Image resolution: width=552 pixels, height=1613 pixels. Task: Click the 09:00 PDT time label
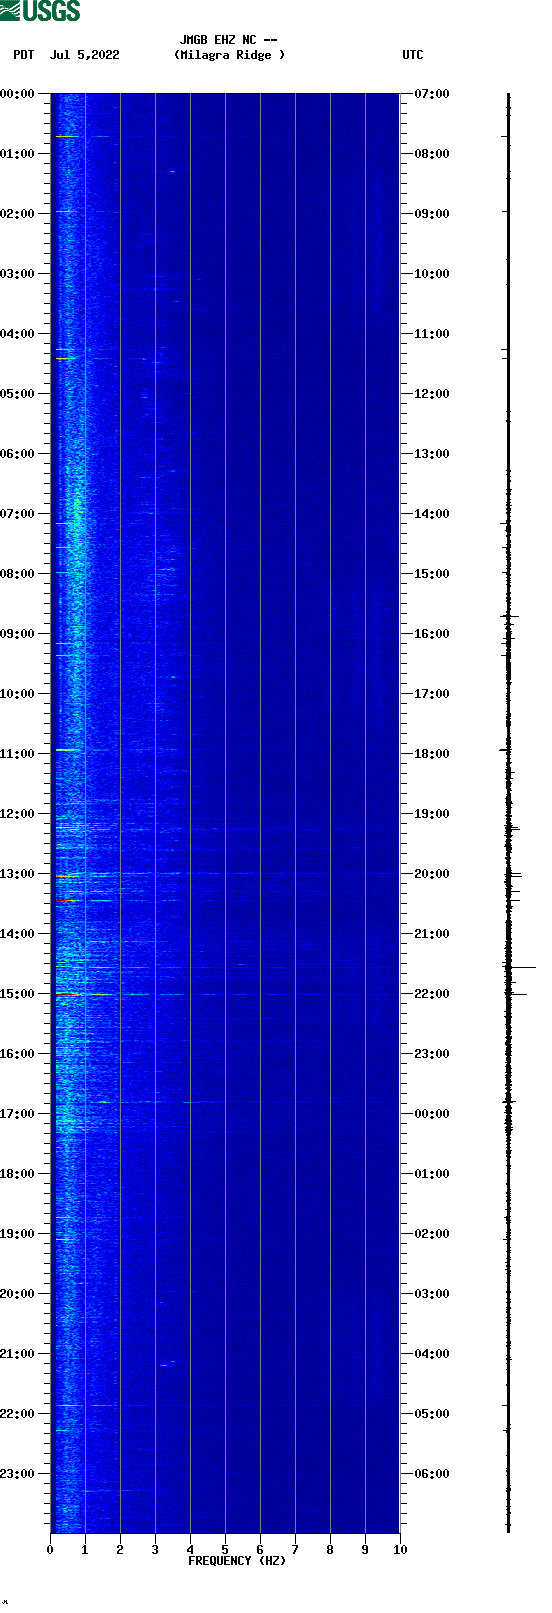[x=18, y=634]
